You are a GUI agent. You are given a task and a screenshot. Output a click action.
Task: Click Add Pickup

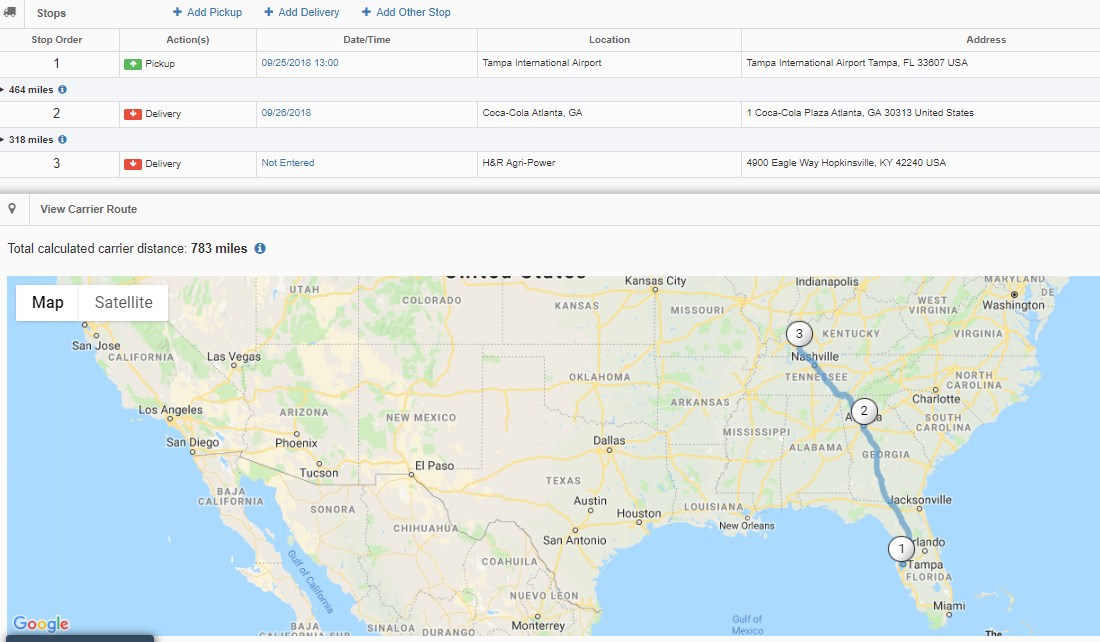pyautogui.click(x=207, y=12)
